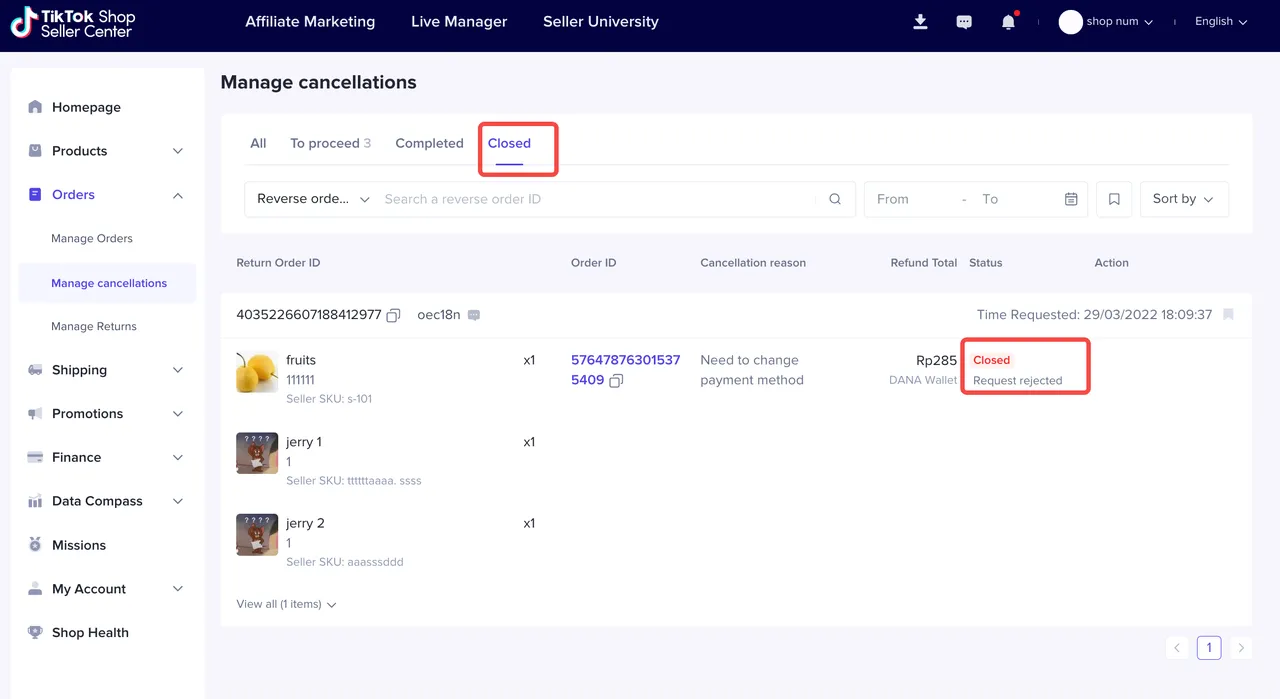Click the search magnifier icon
The width and height of the screenshot is (1280, 699).
(835, 199)
